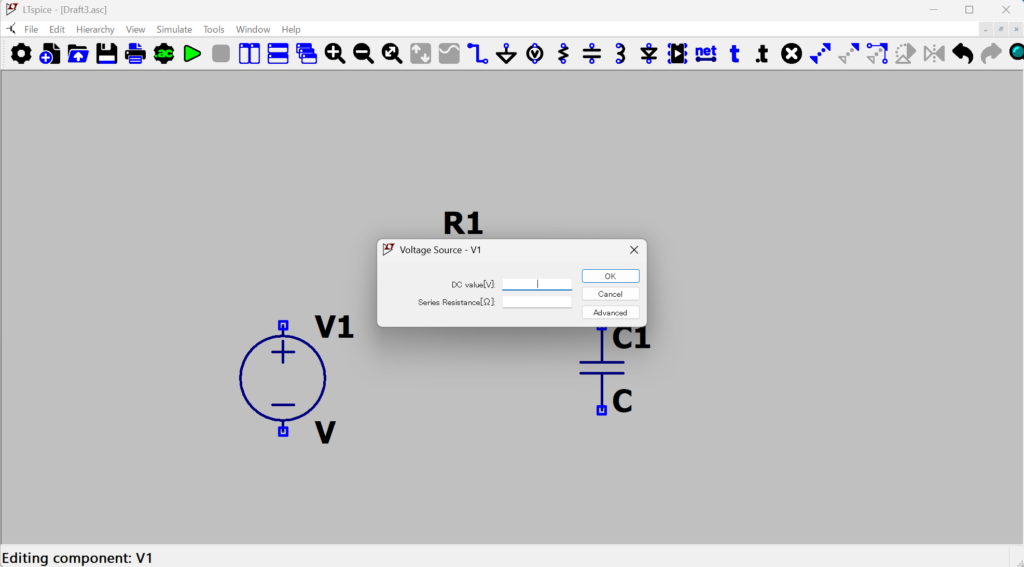
Task: Select the Draw Wire tool
Action: (478, 53)
